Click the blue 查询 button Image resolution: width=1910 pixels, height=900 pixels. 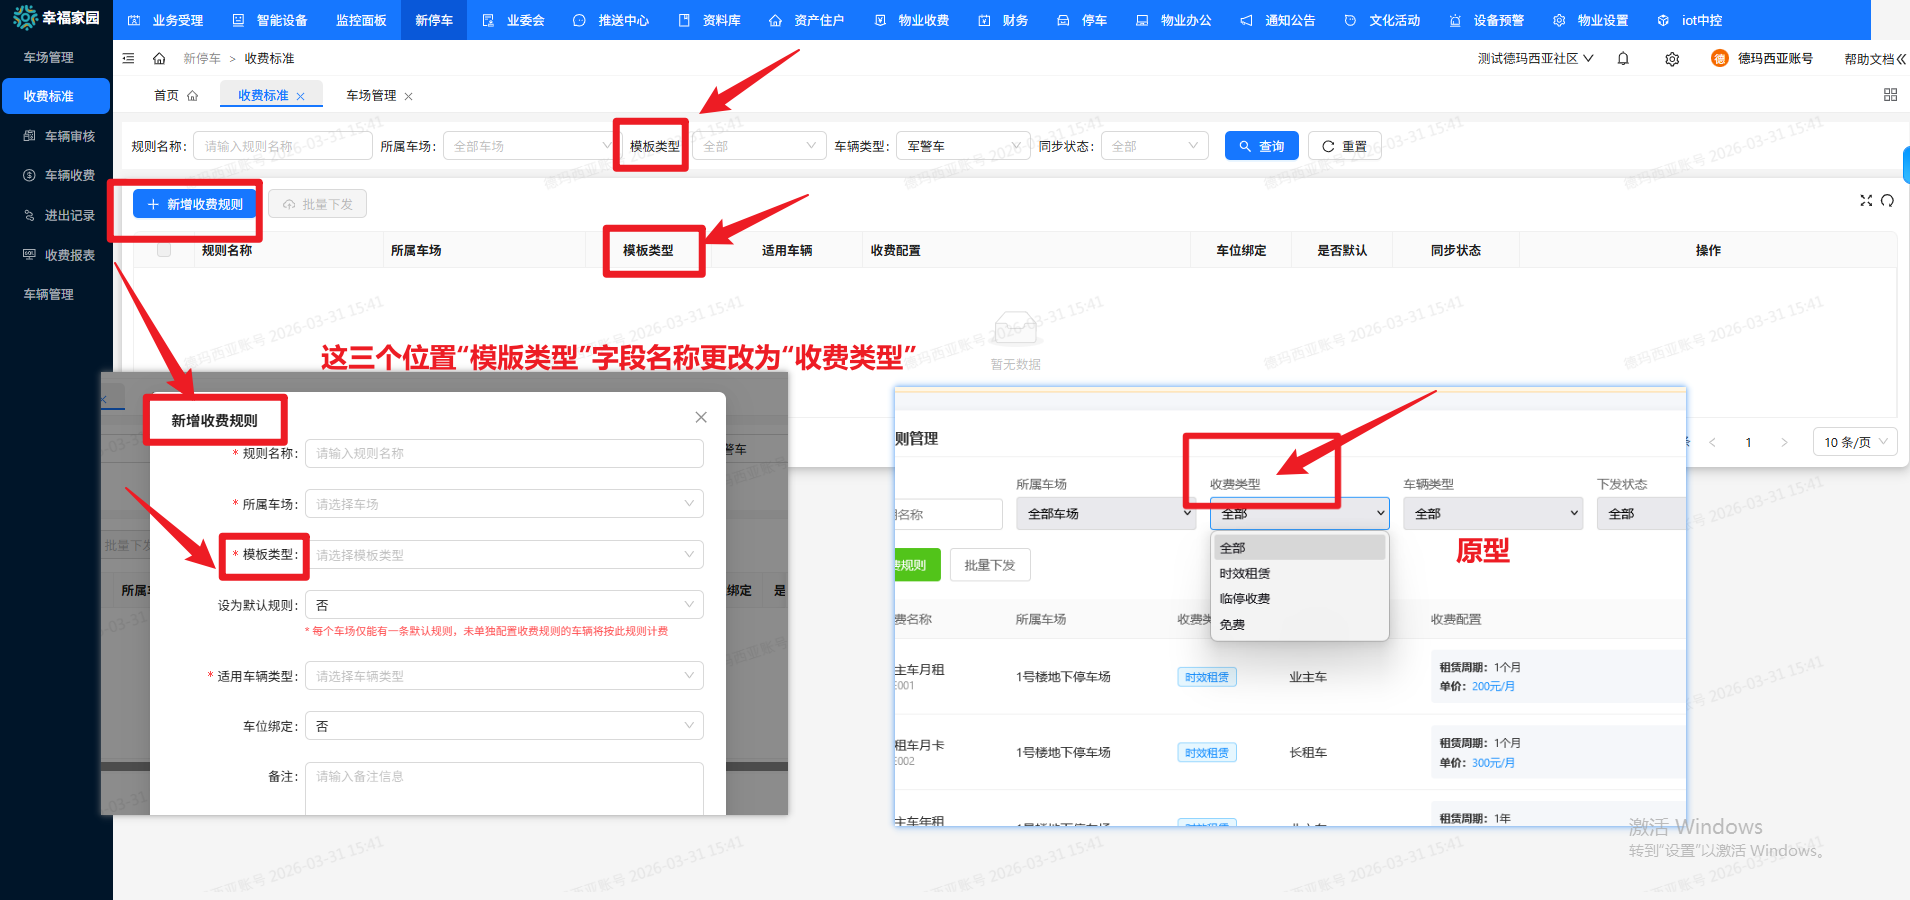[1261, 146]
